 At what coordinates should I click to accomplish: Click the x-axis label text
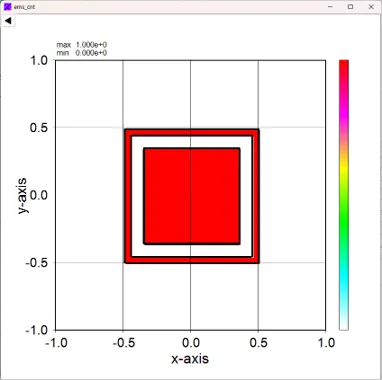(190, 359)
